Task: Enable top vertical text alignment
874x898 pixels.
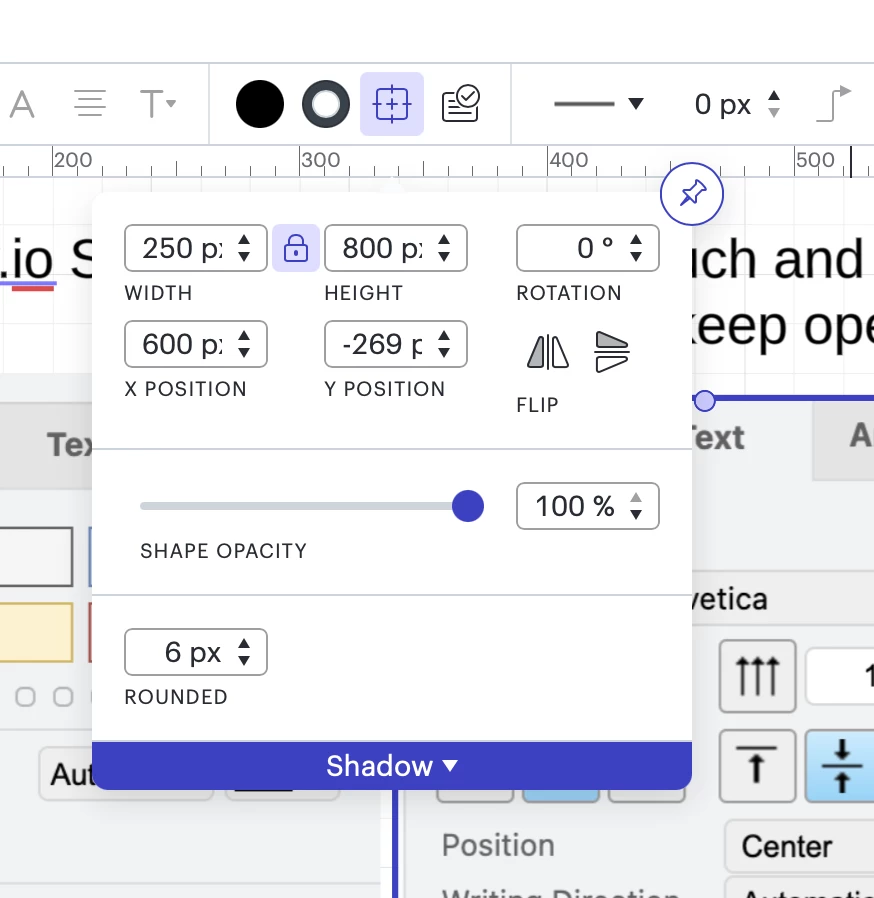Action: [757, 767]
